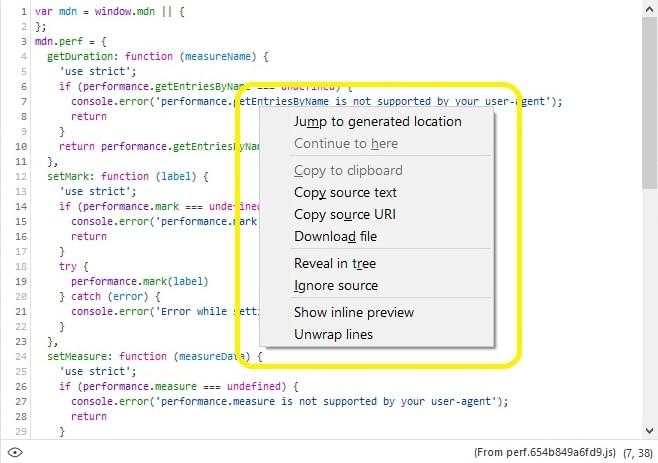Select 'Jump to generated location' menu entry
This screenshot has width=658, height=463.
[x=377, y=121]
